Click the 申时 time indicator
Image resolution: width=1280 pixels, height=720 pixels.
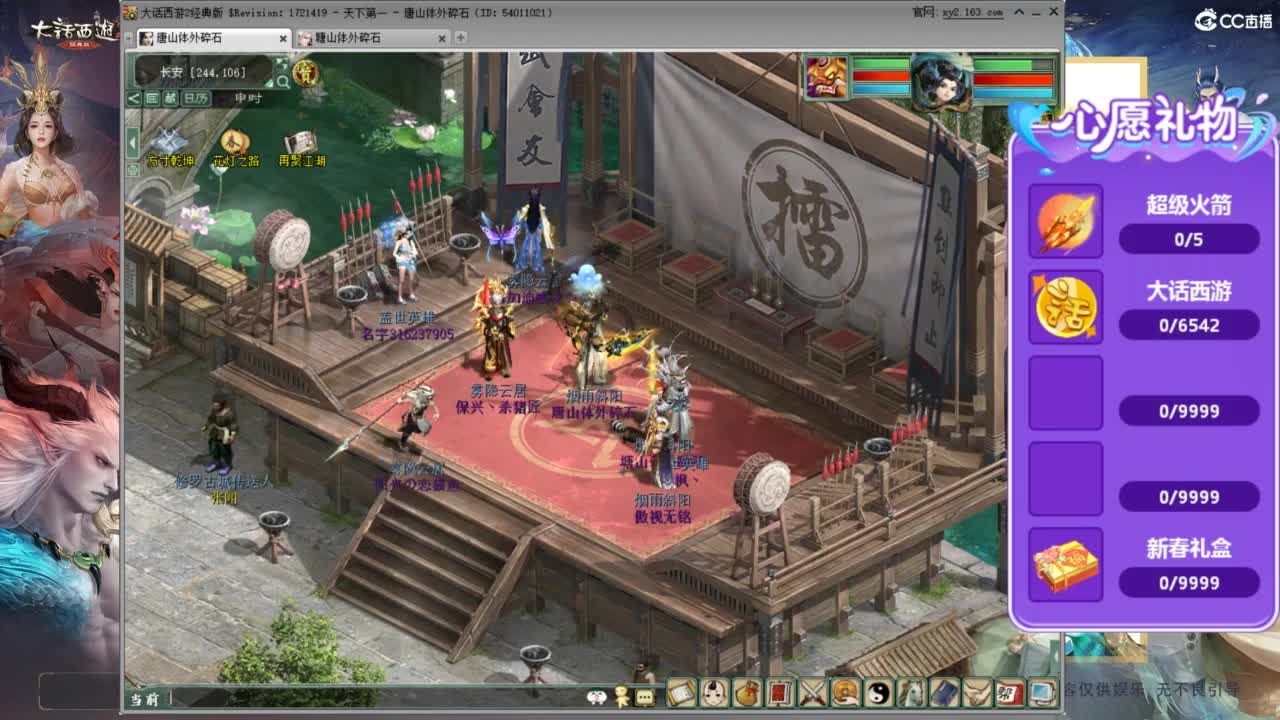pos(248,98)
